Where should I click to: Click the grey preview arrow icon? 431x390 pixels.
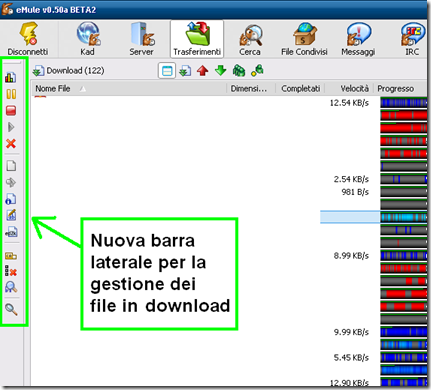tap(11, 182)
